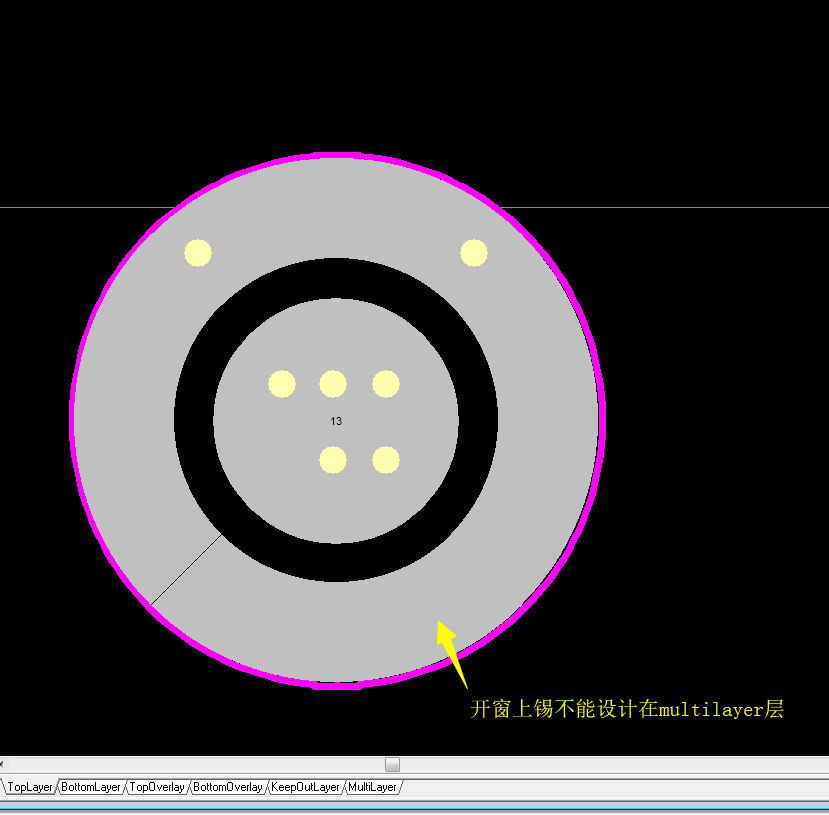Select the bottom-left hole in the inner pad

[x=333, y=460]
